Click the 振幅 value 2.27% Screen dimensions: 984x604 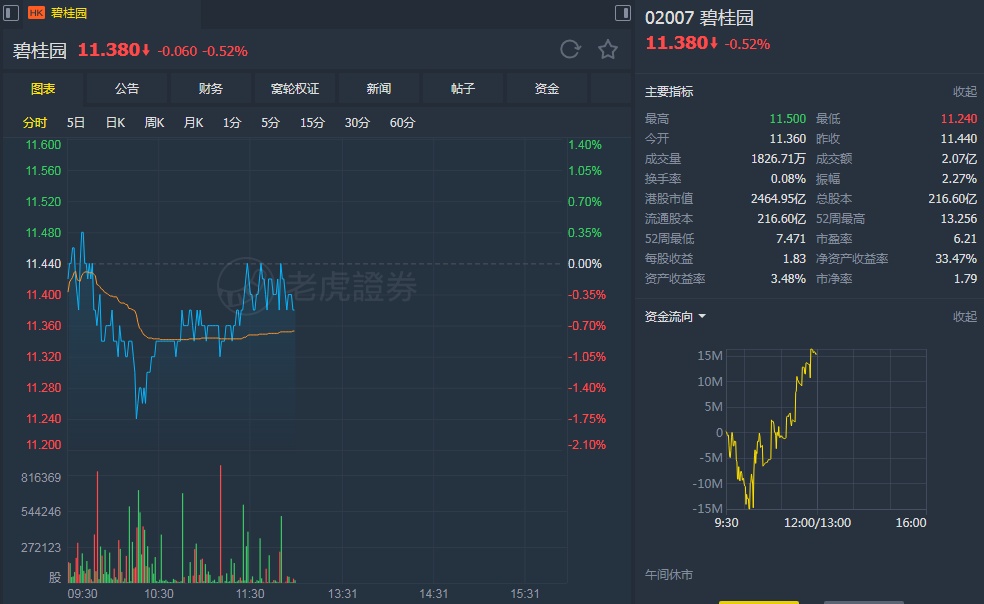click(x=960, y=179)
